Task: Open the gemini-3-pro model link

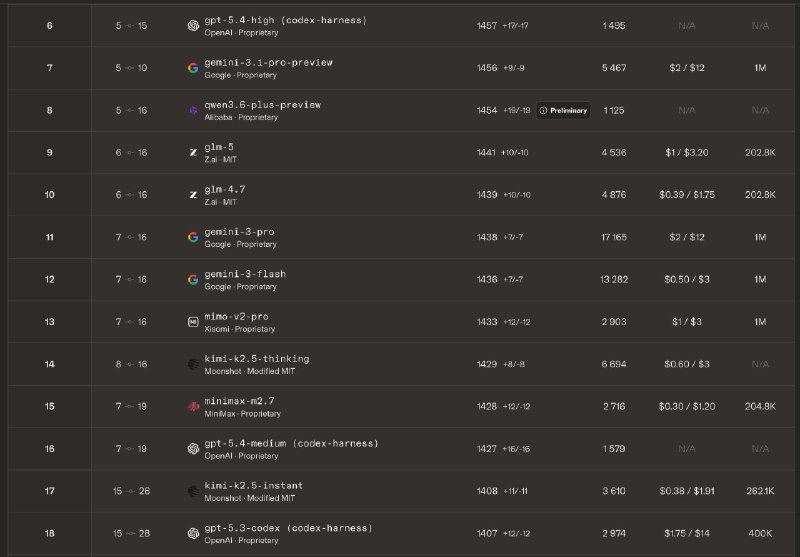Action: click(x=238, y=232)
